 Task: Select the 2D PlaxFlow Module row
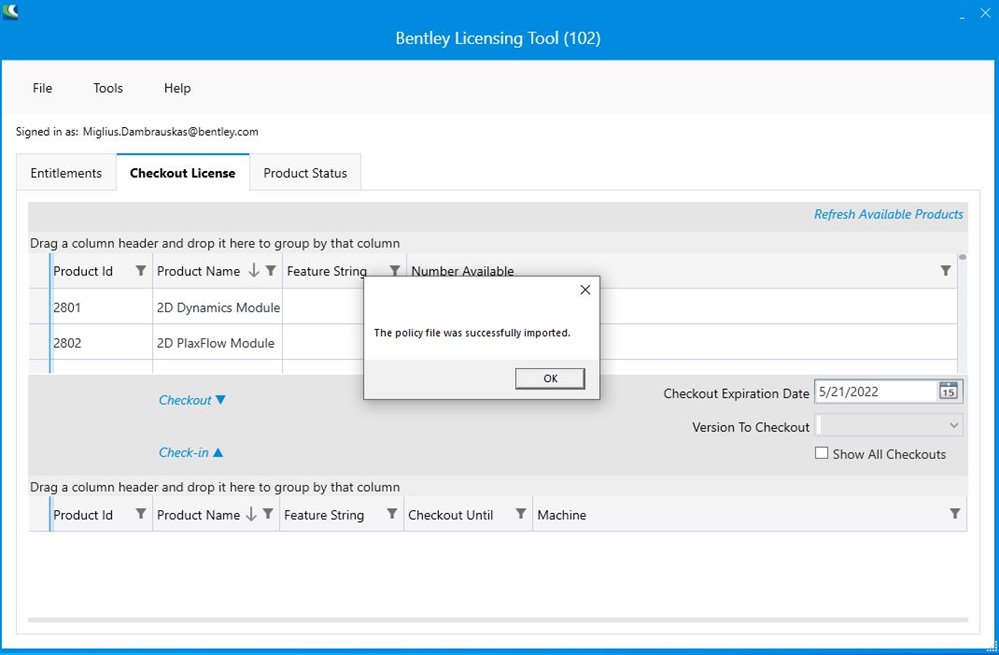click(x=492, y=343)
